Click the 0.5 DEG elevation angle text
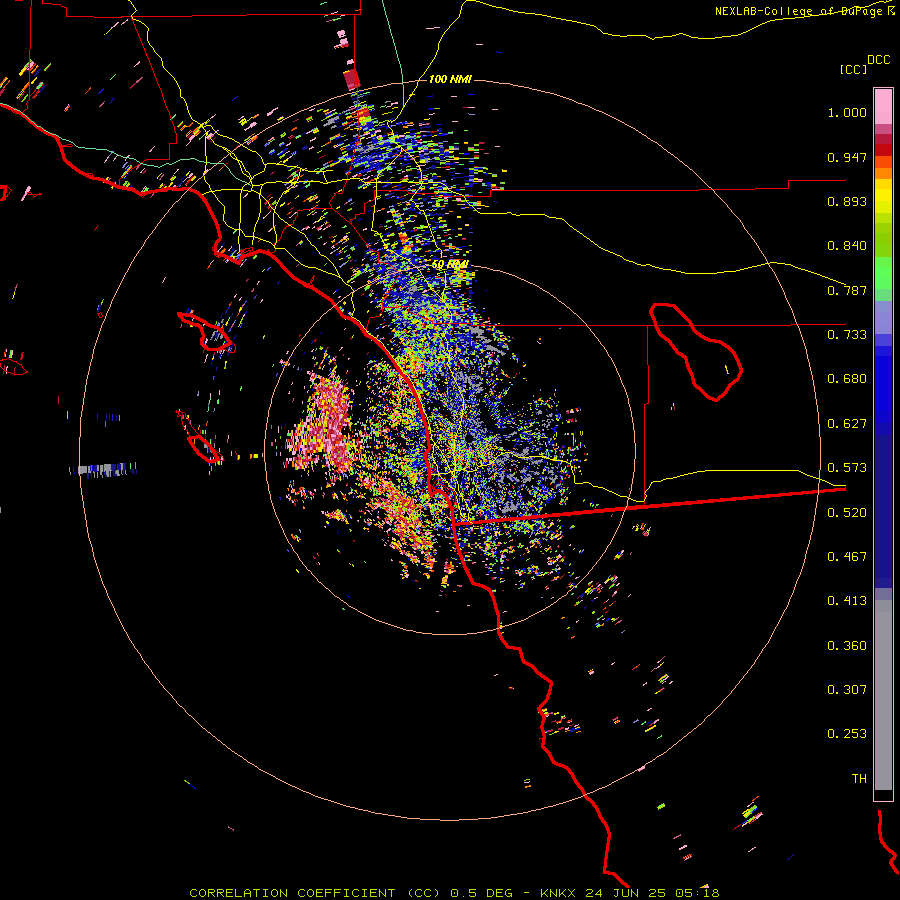This screenshot has height=900, width=900. click(480, 893)
